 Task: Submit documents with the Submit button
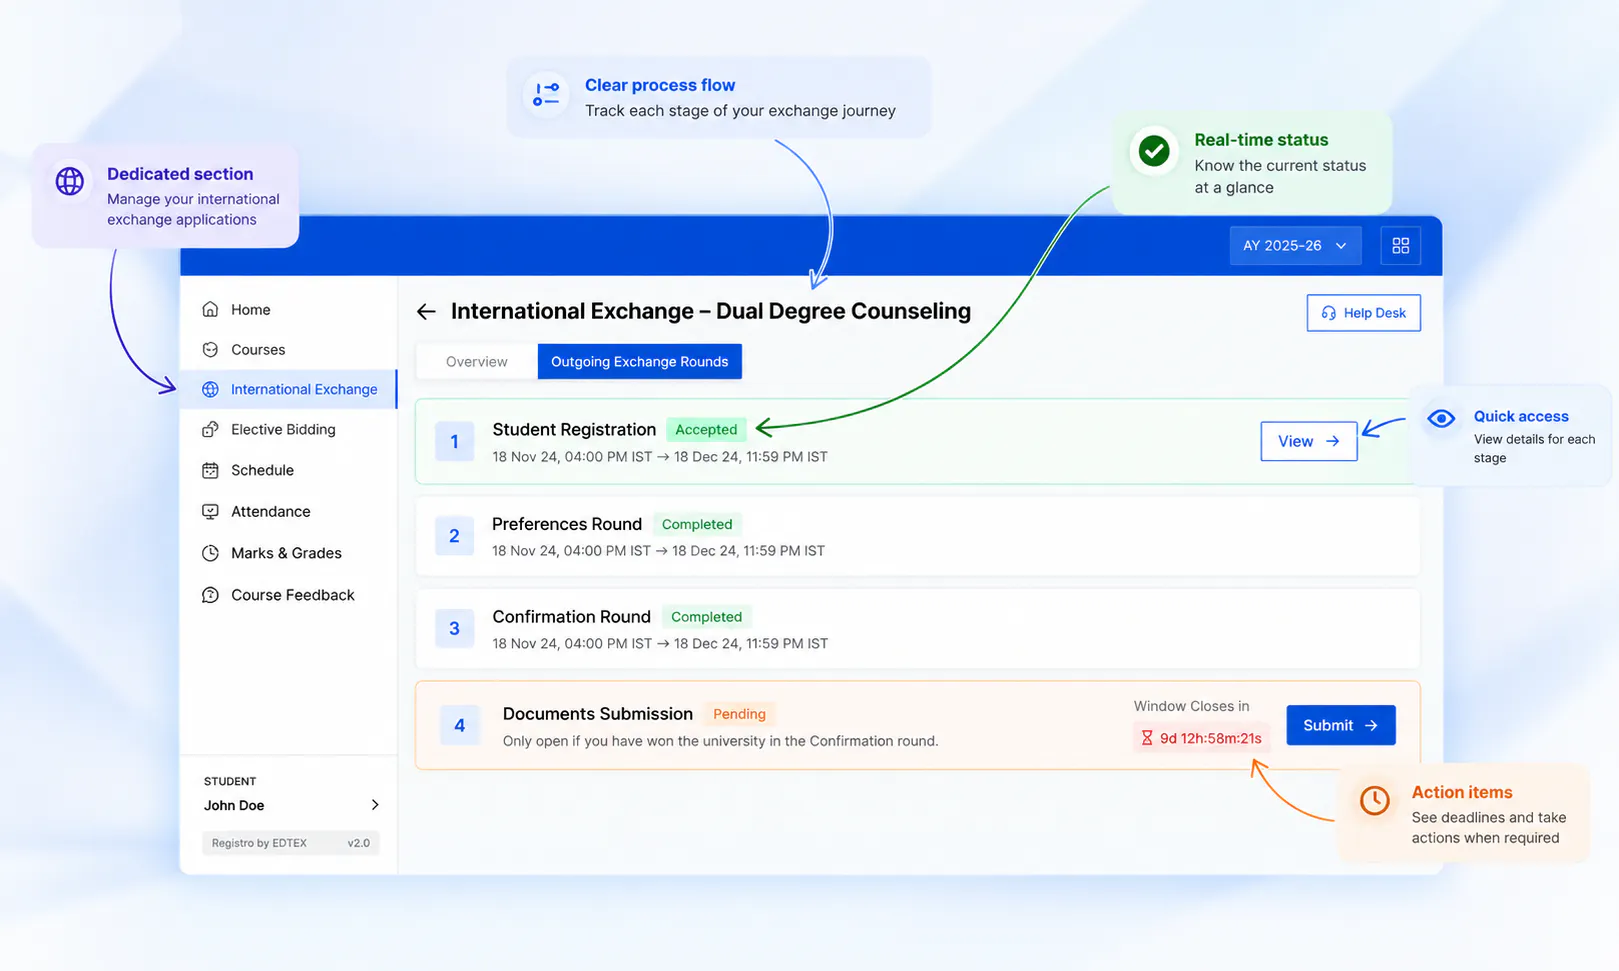(1340, 725)
